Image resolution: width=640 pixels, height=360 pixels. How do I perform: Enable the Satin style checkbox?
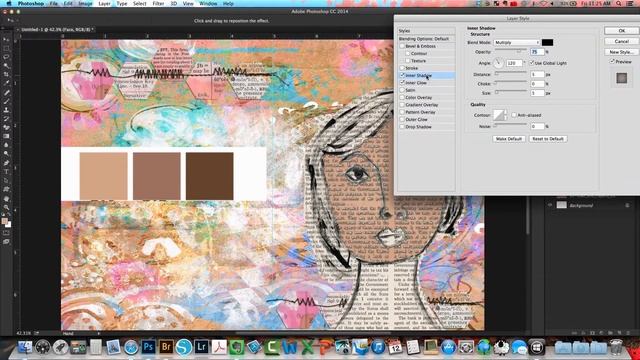[x=402, y=90]
